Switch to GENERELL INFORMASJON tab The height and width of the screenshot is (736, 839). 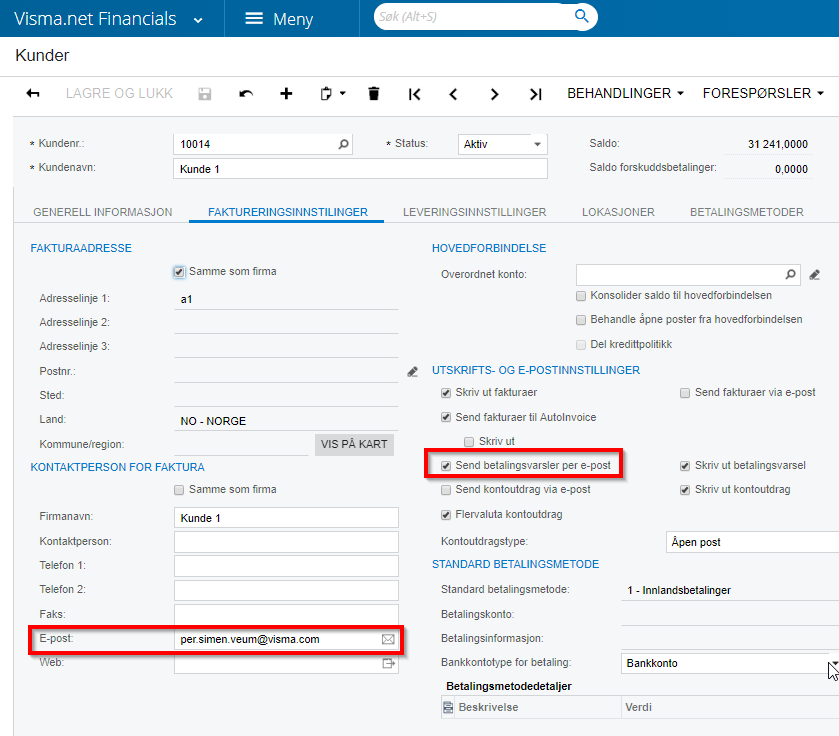(103, 212)
